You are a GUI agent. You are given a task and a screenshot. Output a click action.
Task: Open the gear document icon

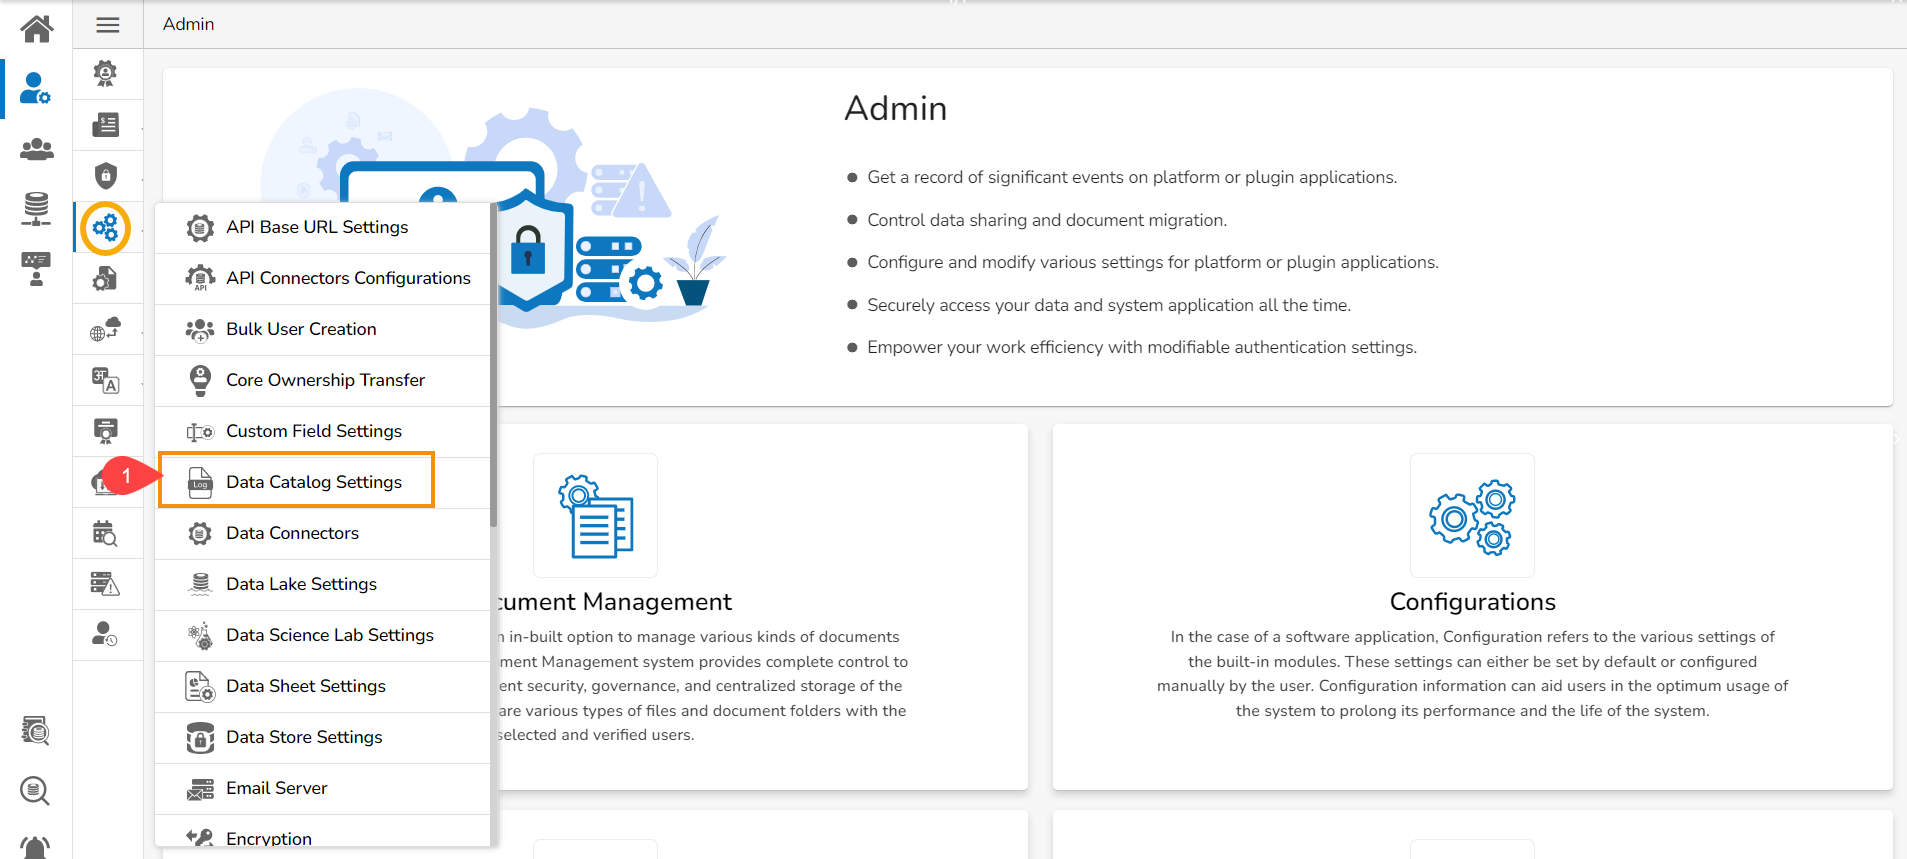coord(105,279)
